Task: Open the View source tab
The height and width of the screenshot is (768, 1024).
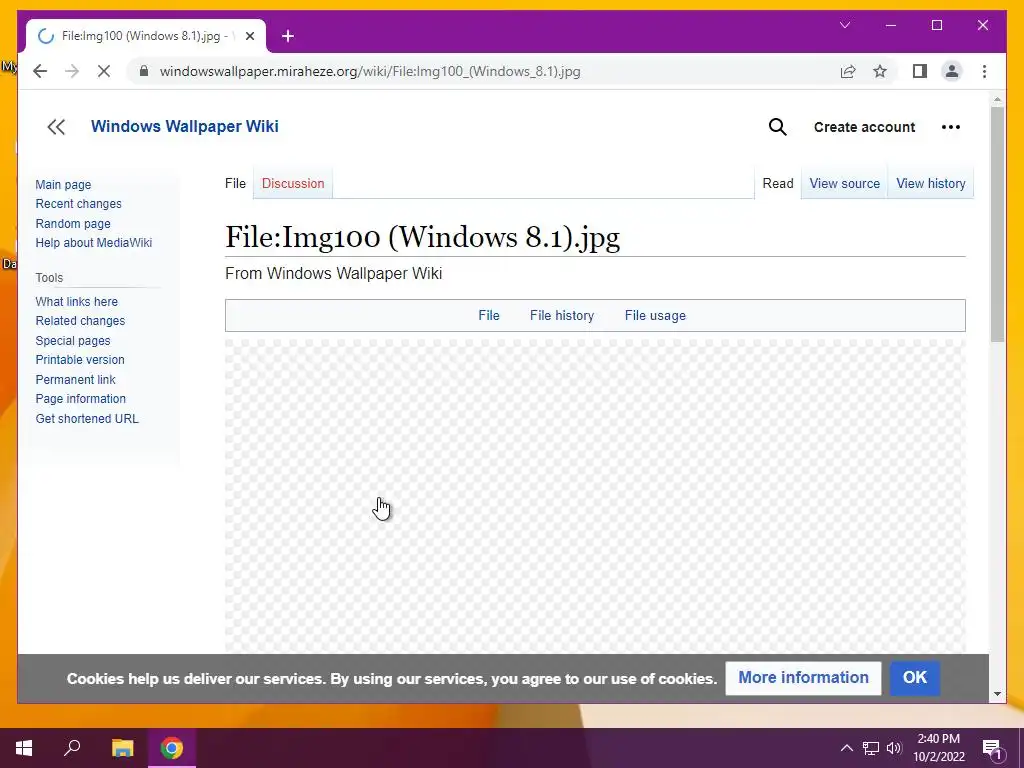Action: (844, 184)
